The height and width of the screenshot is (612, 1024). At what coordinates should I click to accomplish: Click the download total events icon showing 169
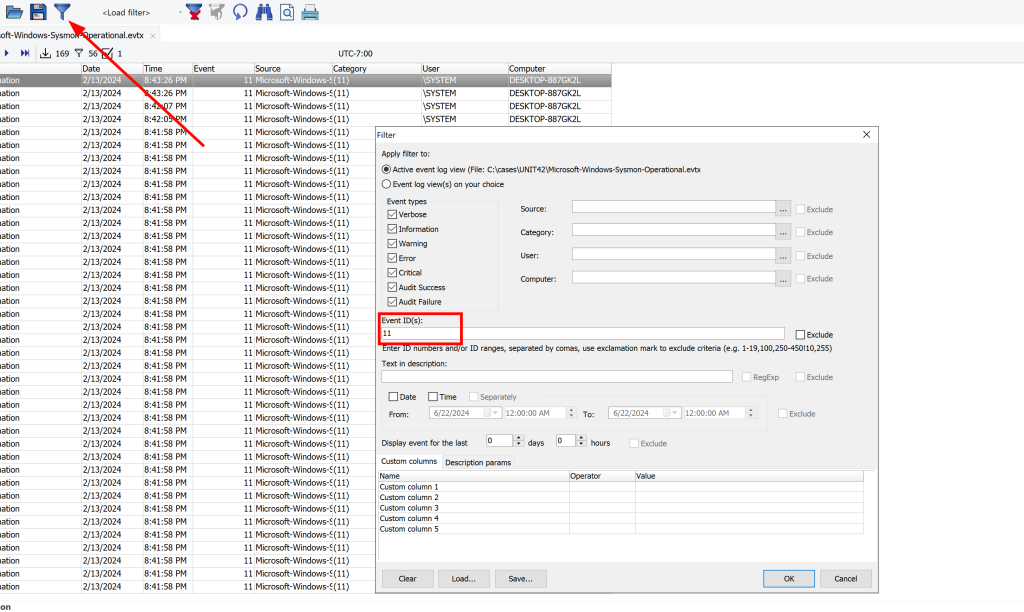(x=45, y=53)
